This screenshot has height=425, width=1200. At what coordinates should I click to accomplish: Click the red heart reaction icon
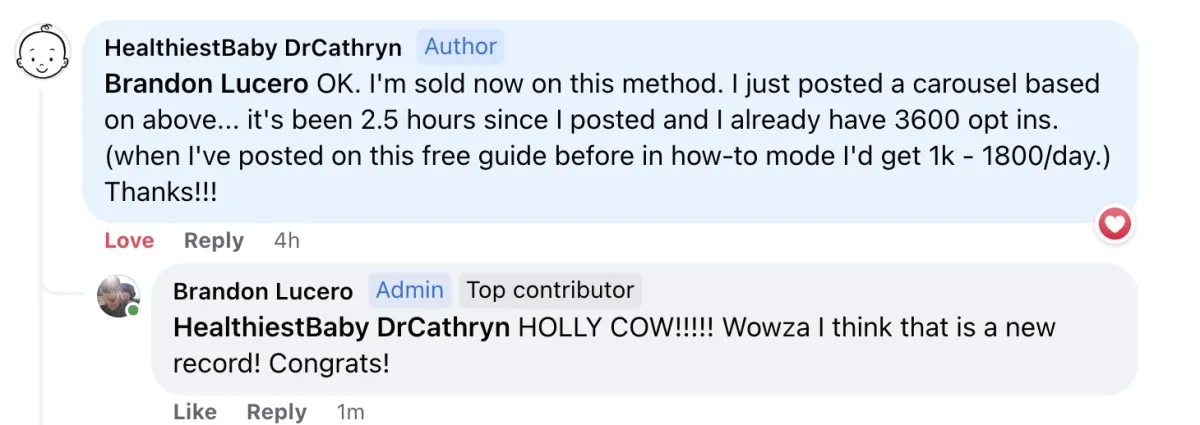1114,225
